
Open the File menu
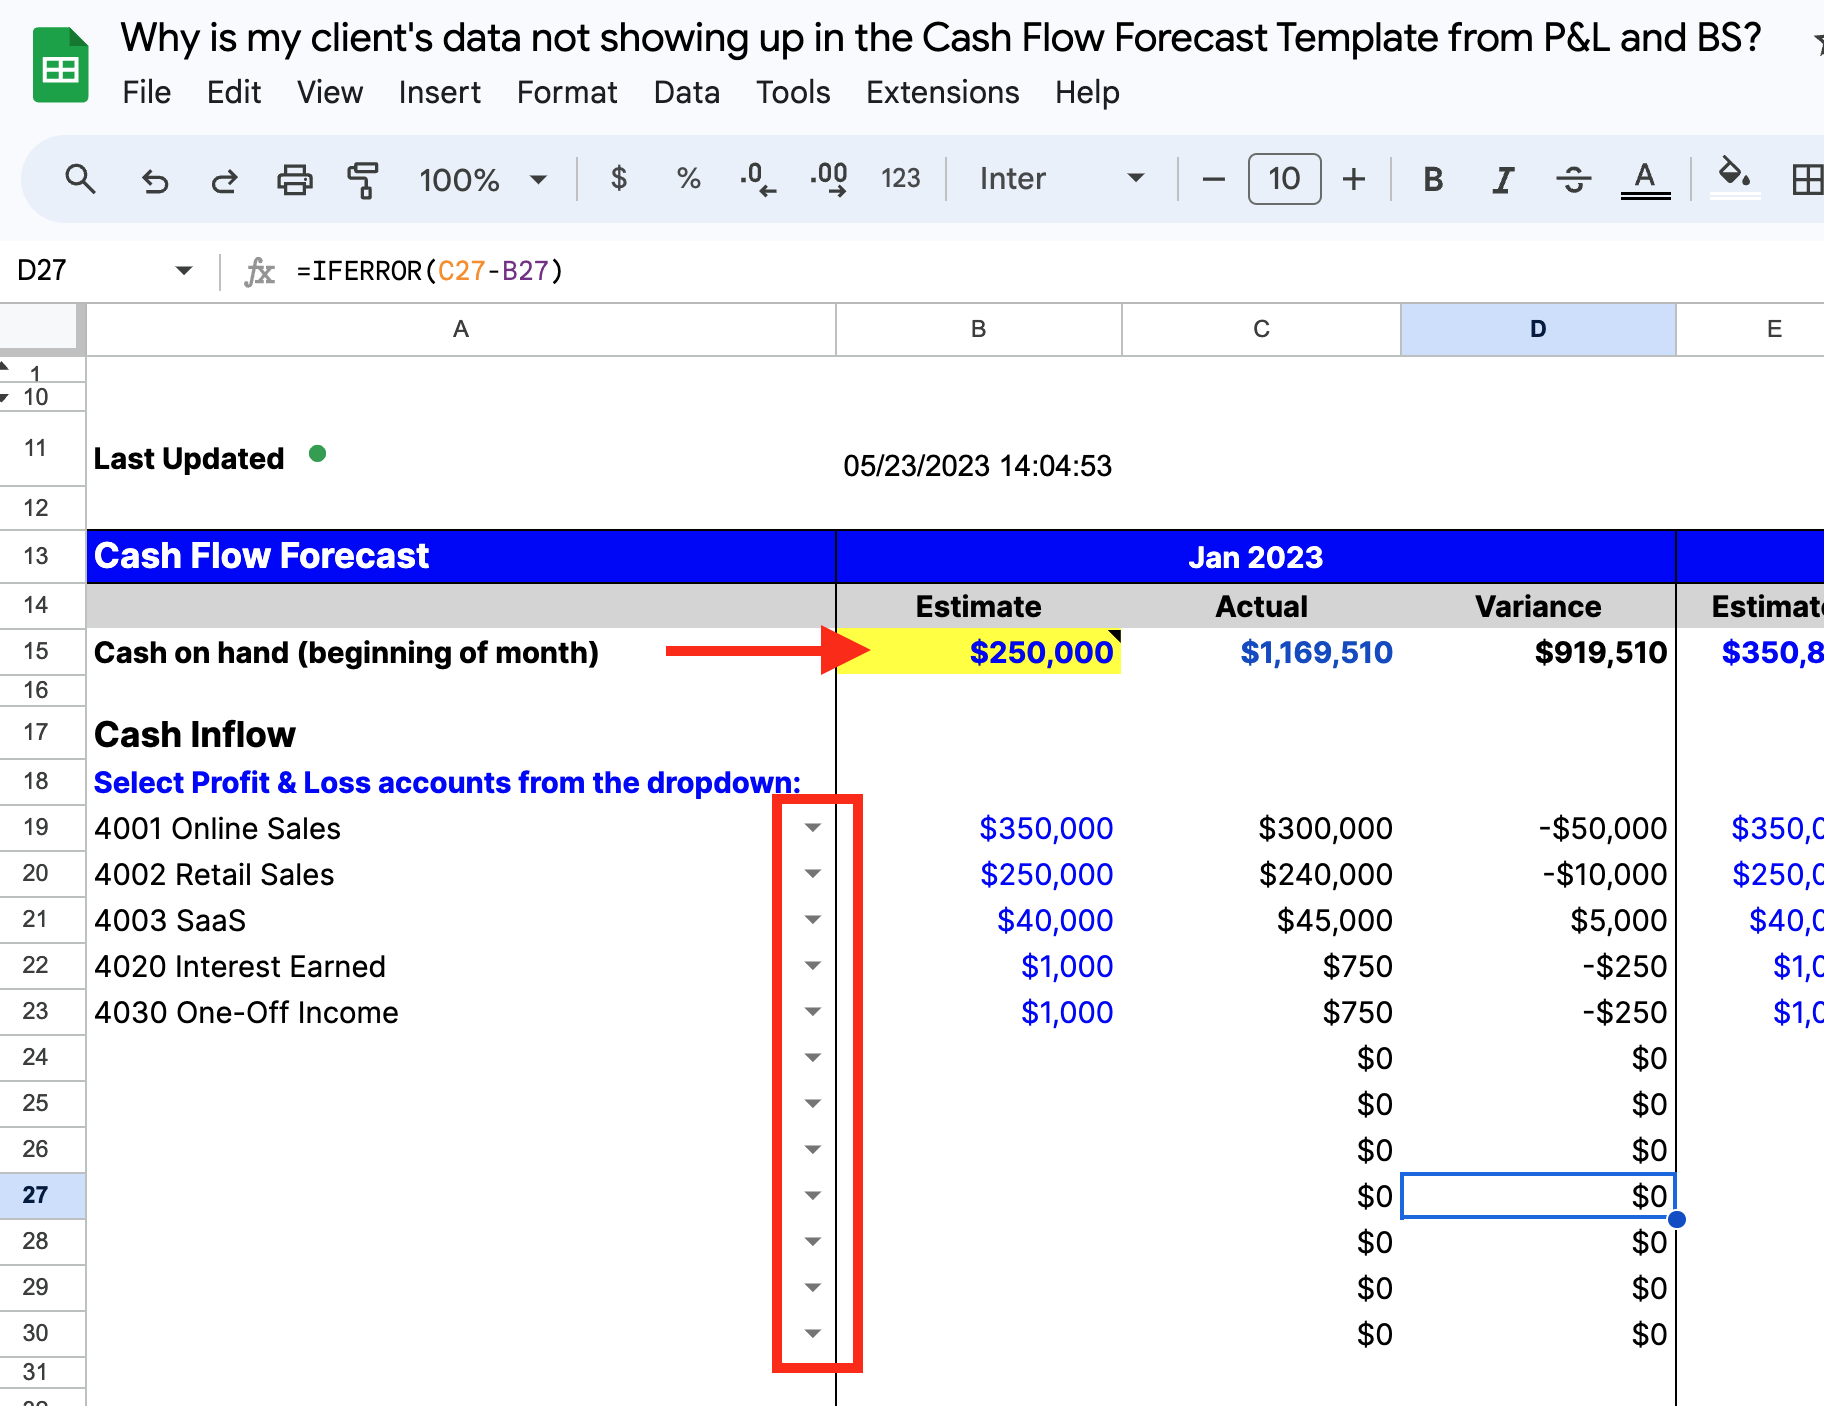(x=146, y=93)
